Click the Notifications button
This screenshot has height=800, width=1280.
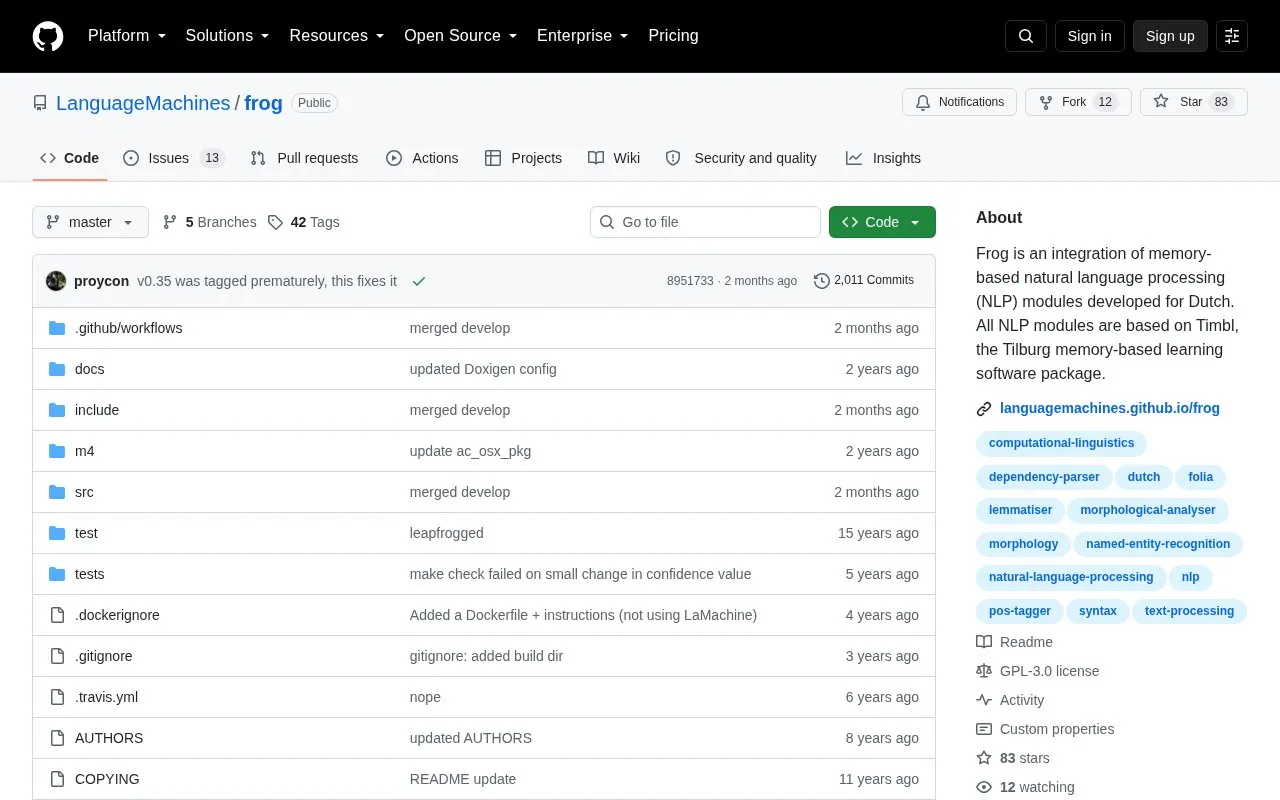pyautogui.click(x=959, y=102)
